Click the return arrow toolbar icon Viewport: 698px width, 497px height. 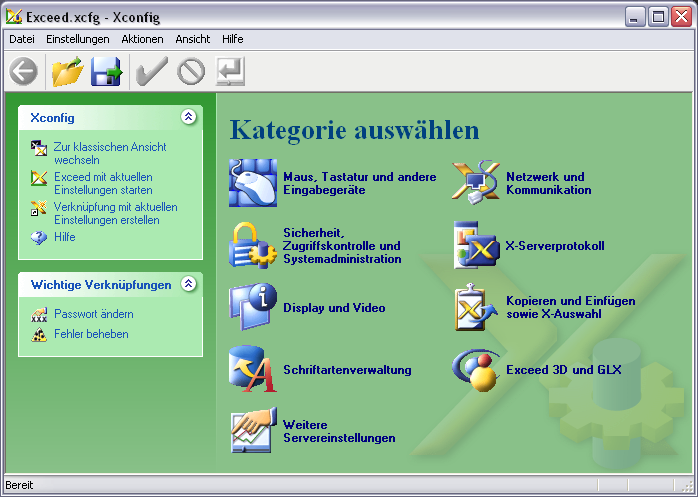(x=230, y=71)
